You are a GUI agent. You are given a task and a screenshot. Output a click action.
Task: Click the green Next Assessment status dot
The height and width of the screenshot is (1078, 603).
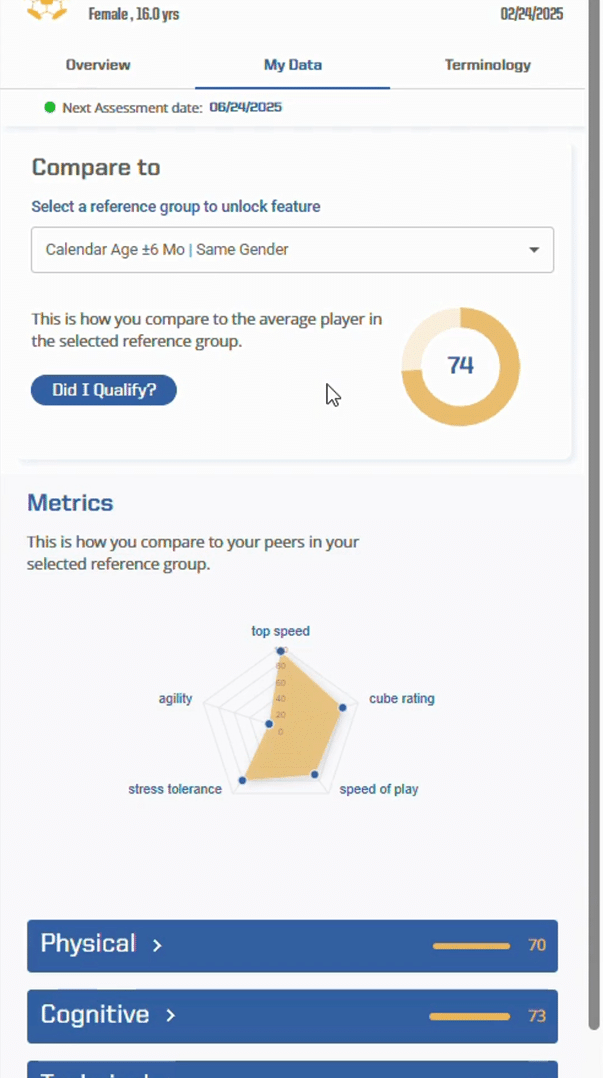click(x=49, y=107)
